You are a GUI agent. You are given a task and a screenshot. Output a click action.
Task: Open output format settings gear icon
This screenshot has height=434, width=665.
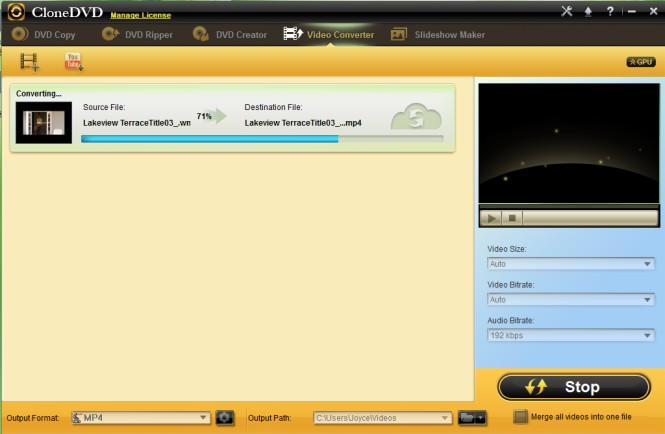coord(224,418)
